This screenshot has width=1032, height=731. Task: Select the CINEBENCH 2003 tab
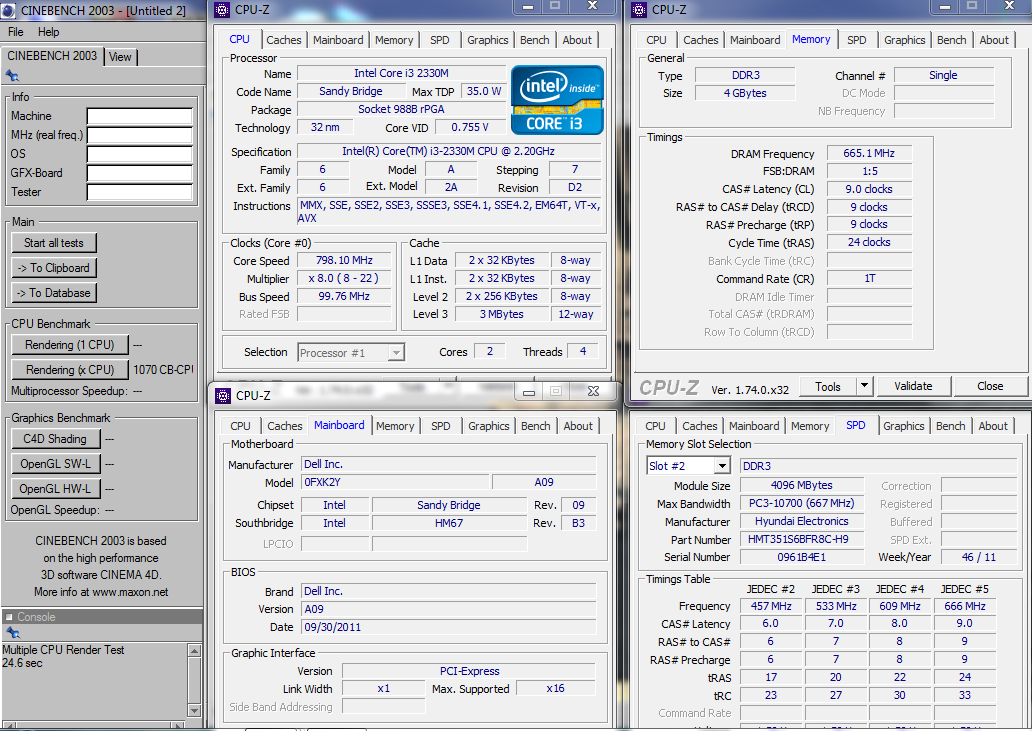point(52,56)
